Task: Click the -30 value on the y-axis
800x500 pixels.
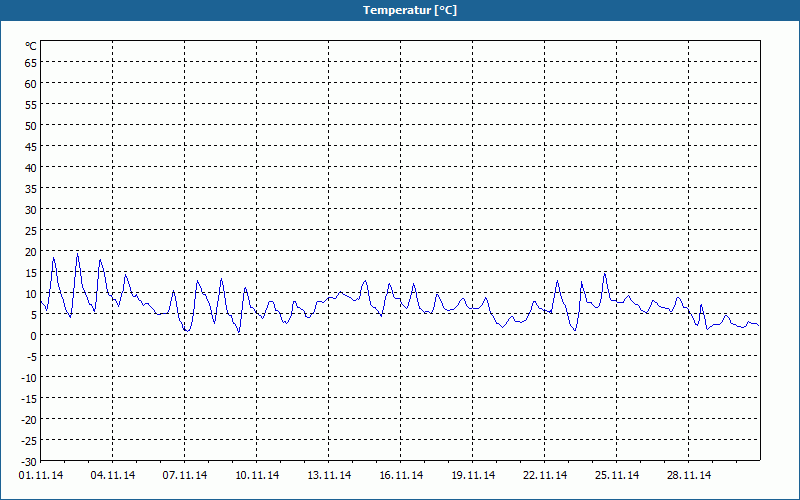Action: click(x=29, y=462)
